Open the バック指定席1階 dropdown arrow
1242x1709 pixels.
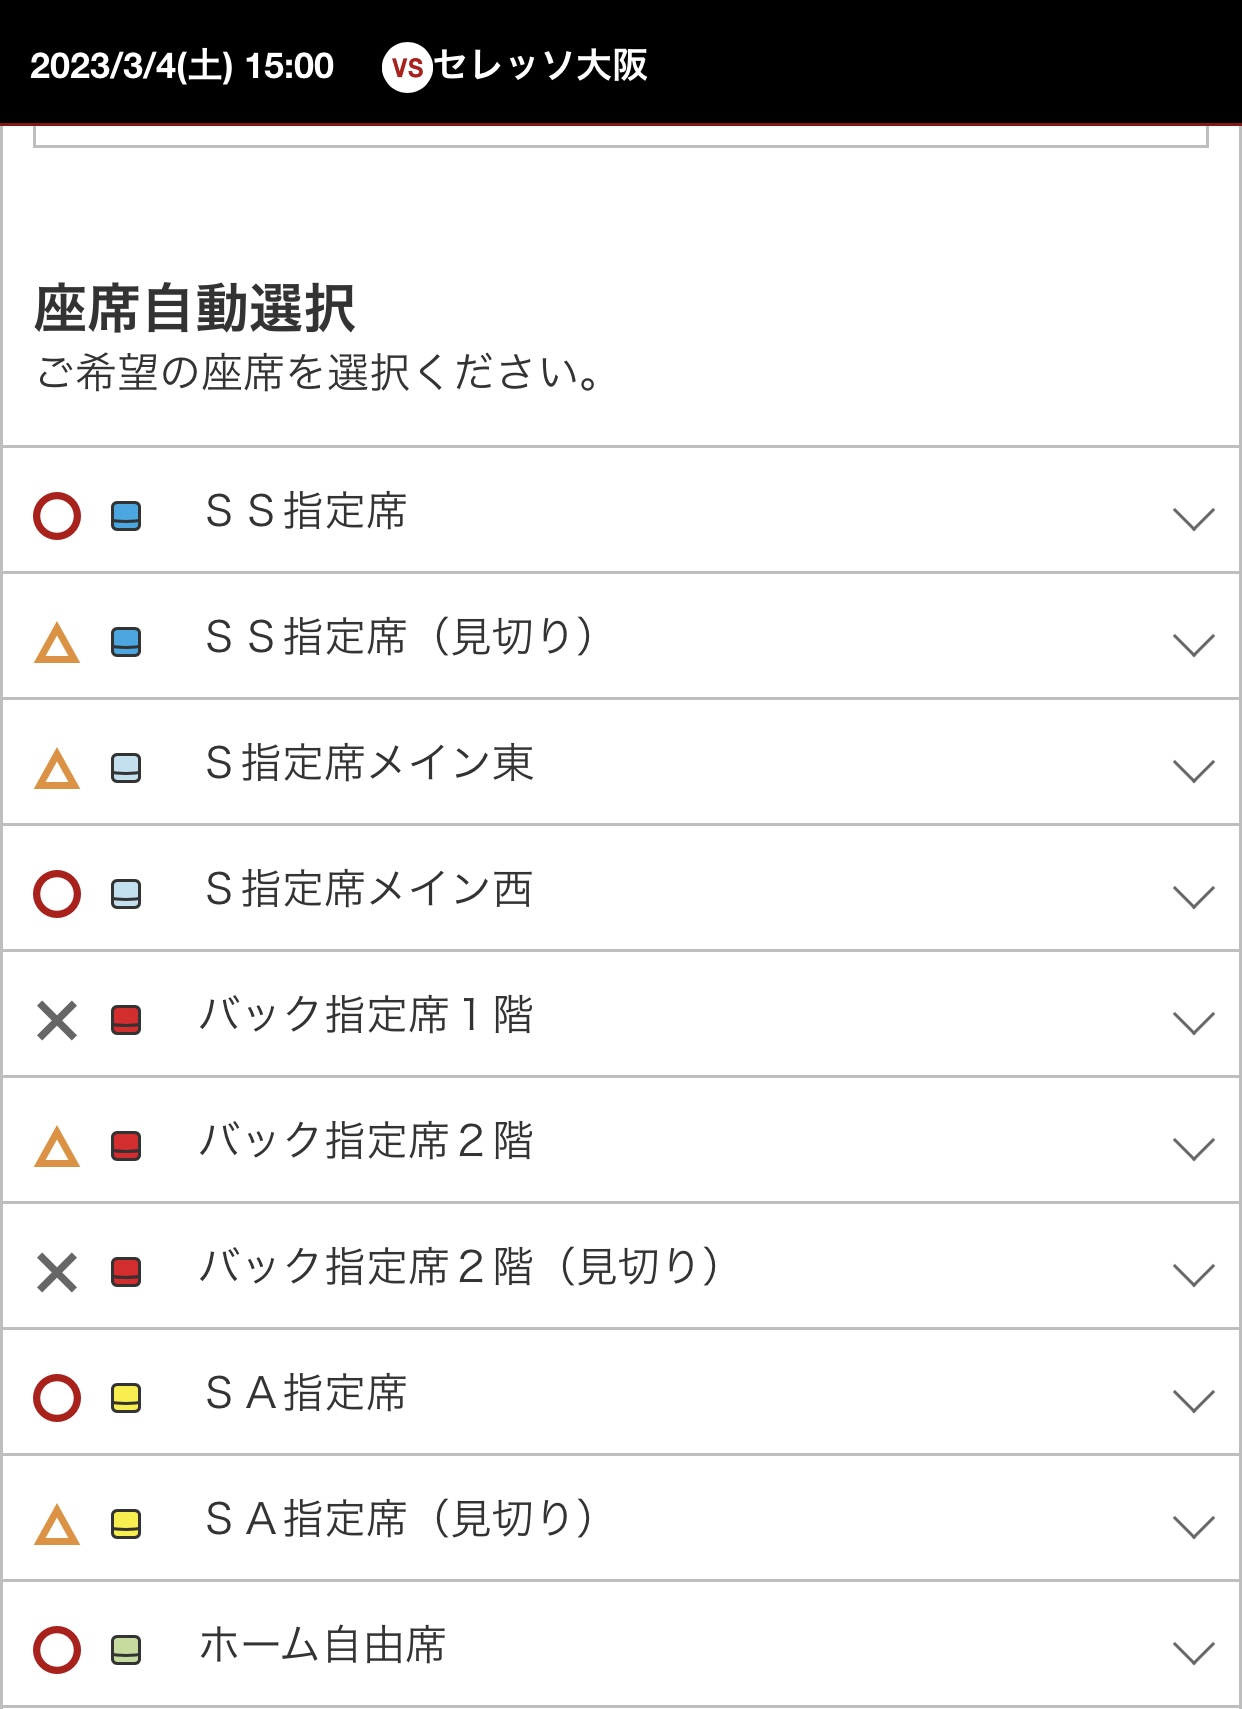click(1193, 1022)
